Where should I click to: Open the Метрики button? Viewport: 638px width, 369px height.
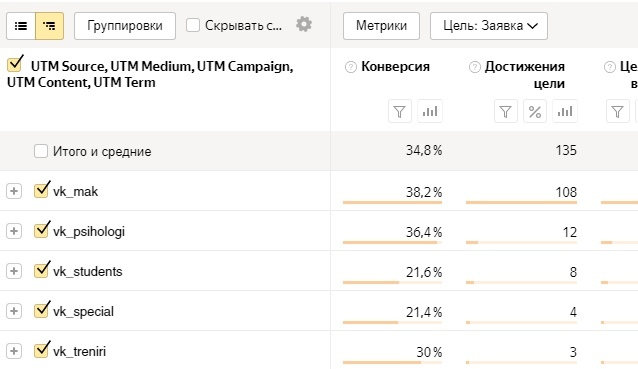pos(381,26)
